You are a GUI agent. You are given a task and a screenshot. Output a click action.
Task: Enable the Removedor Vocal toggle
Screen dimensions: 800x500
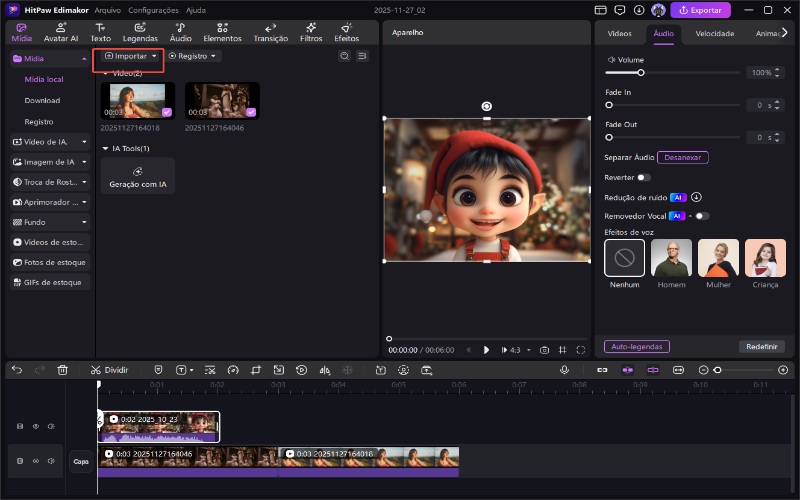702,216
